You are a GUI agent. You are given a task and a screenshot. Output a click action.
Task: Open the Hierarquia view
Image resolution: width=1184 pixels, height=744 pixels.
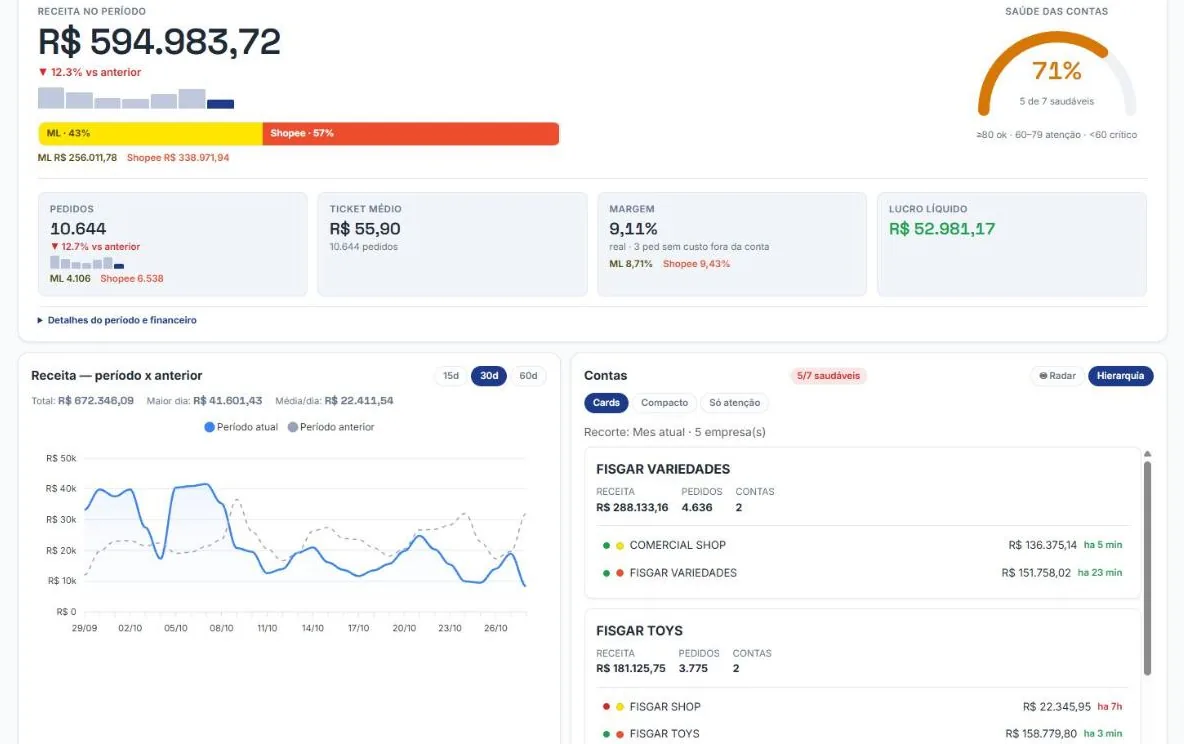tap(1121, 375)
